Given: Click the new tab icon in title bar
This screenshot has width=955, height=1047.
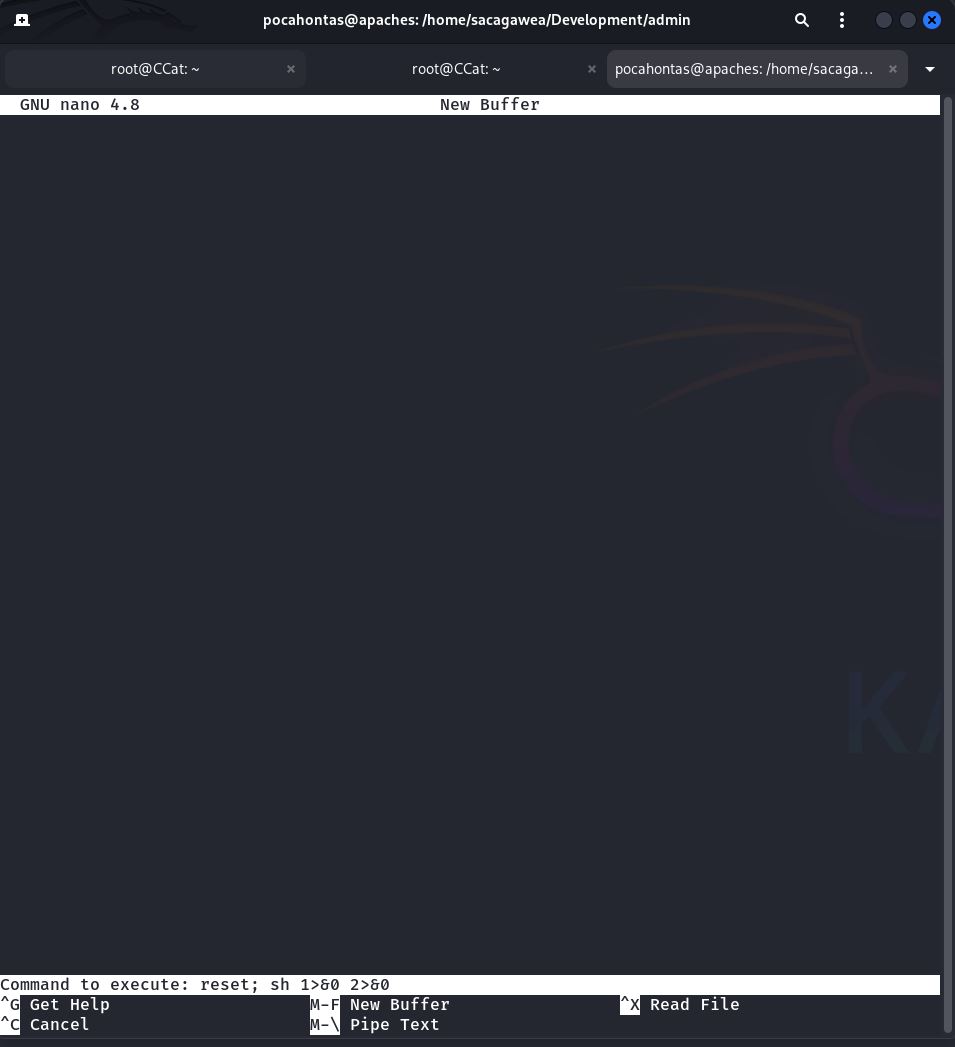Looking at the screenshot, I should coord(21,20).
